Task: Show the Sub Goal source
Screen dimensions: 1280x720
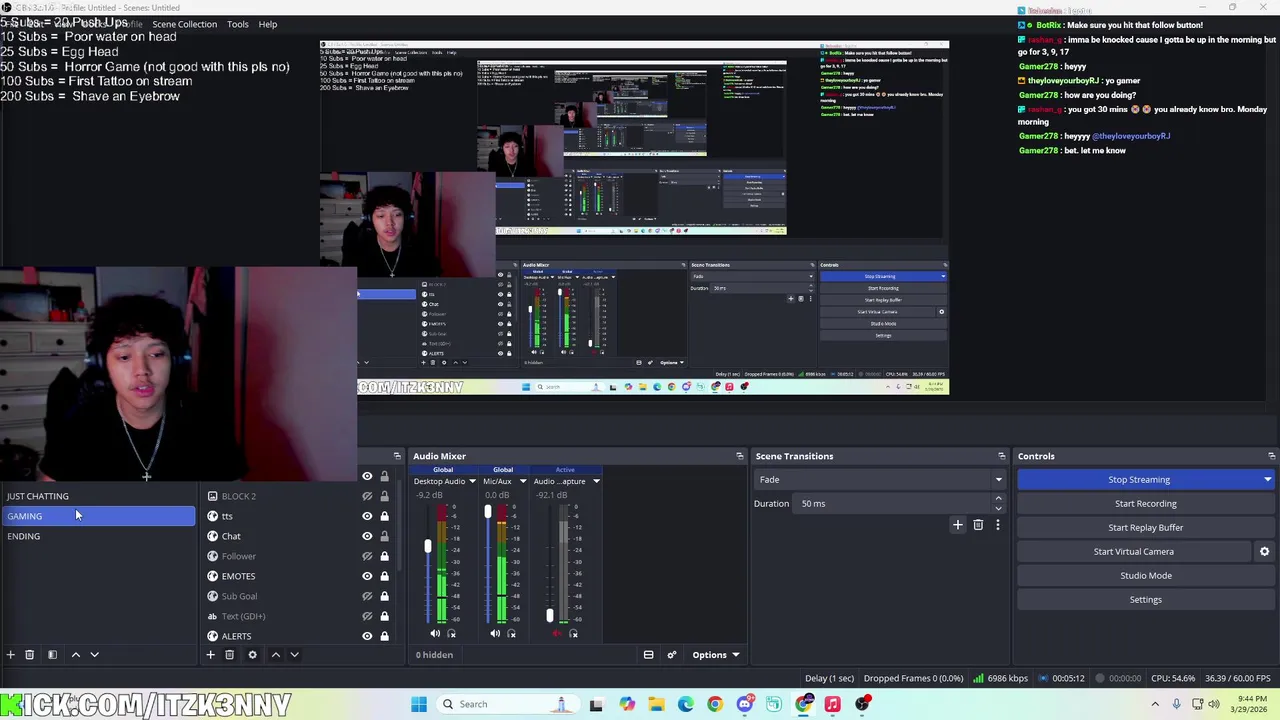Action: coord(367,596)
